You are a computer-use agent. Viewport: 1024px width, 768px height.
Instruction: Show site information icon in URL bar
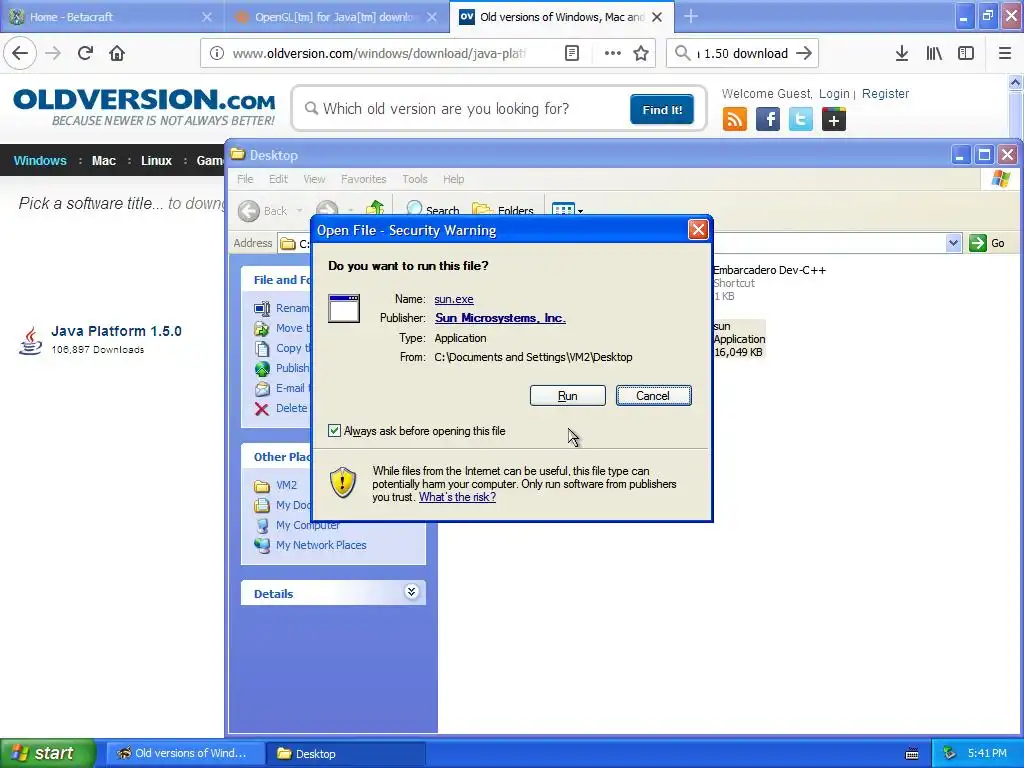pyautogui.click(x=217, y=53)
